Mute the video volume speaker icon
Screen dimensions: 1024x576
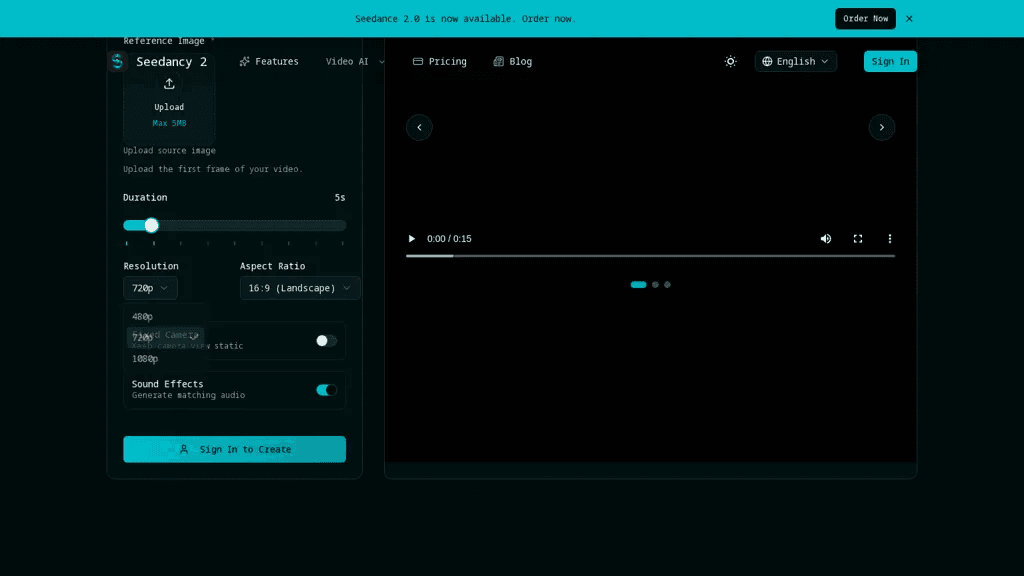[x=826, y=239]
